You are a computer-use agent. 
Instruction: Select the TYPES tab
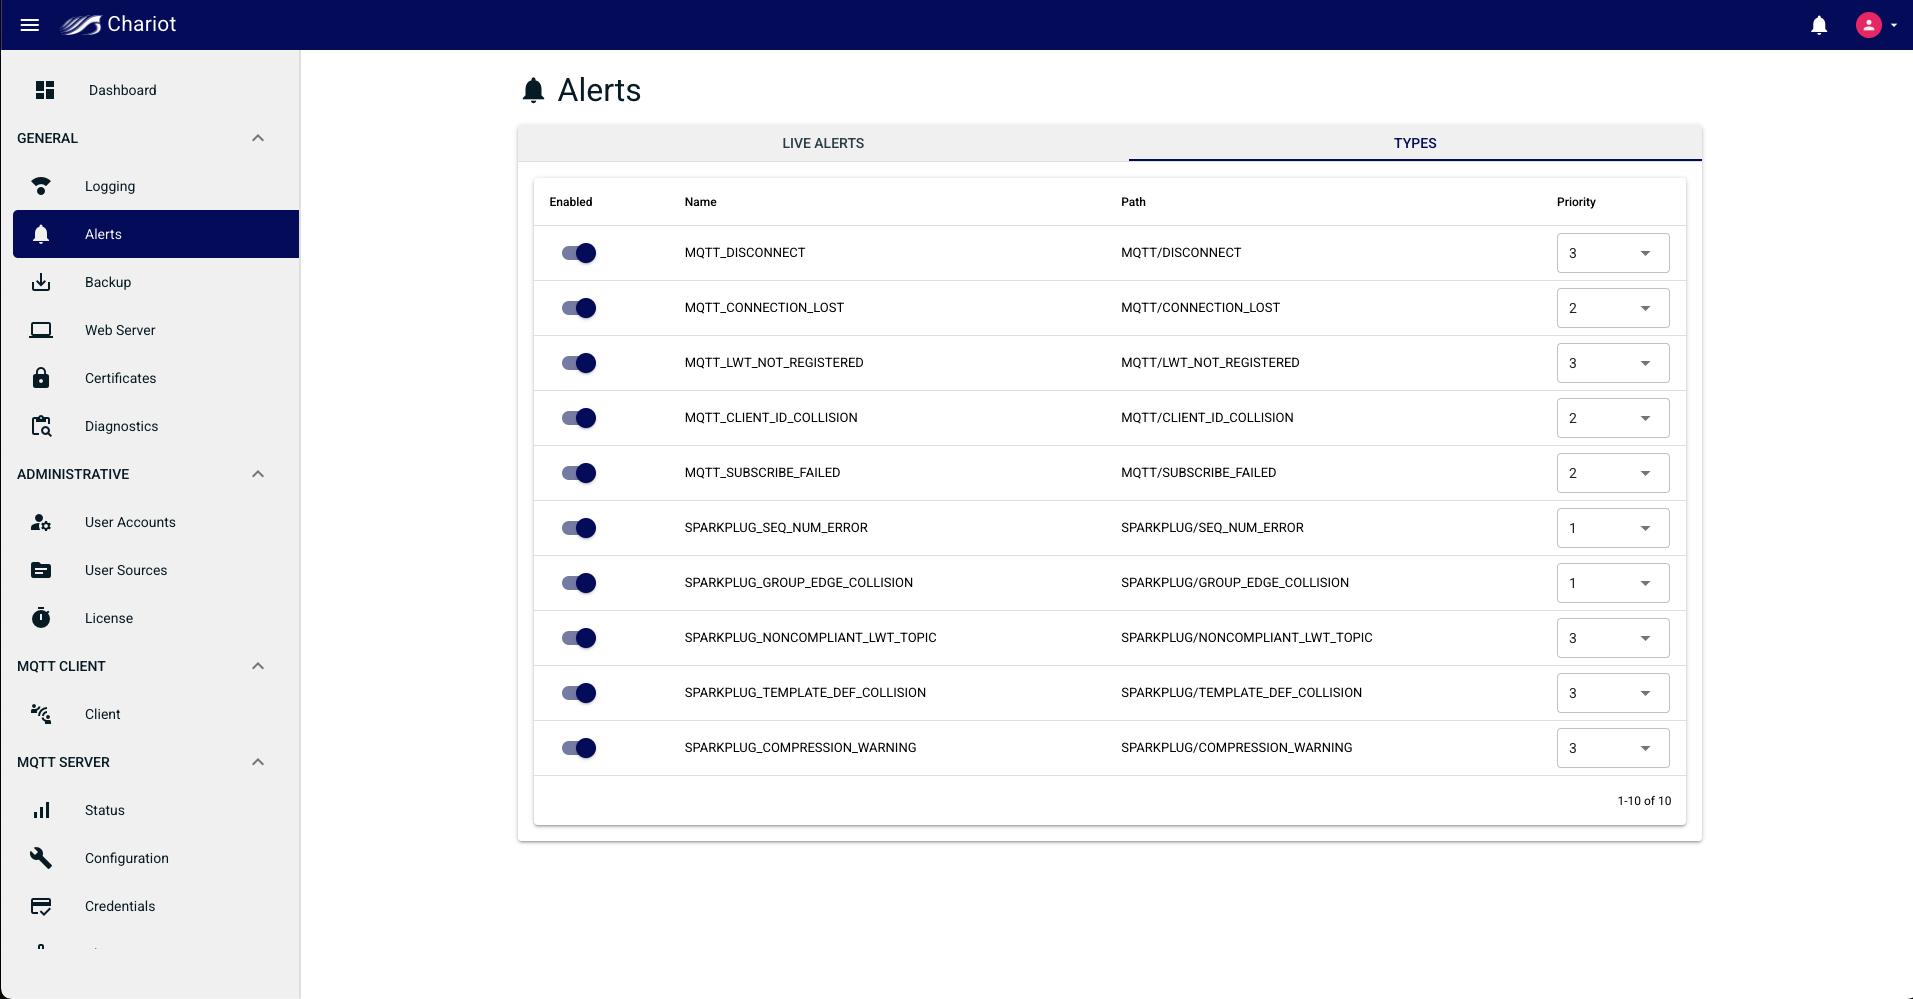[1415, 143]
